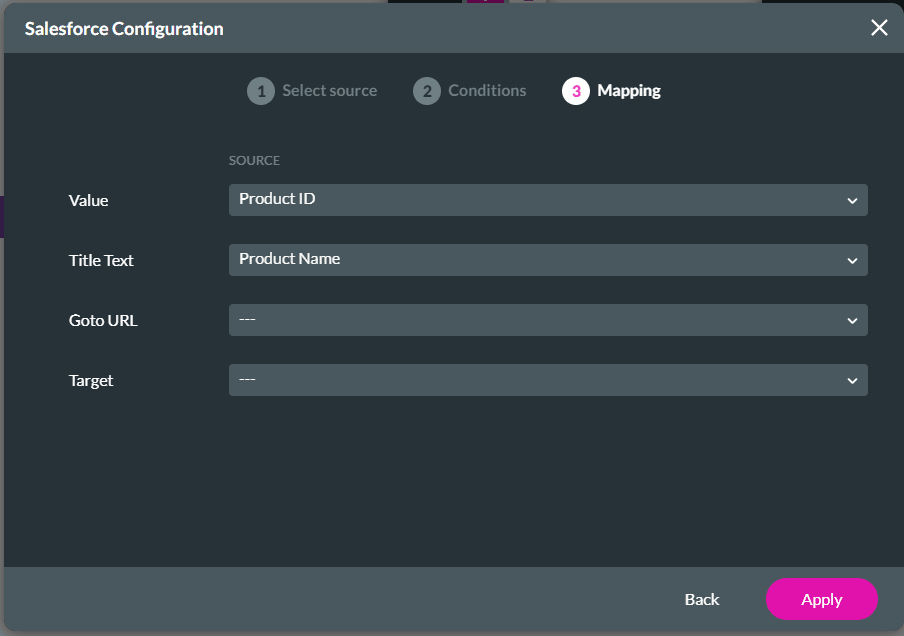Click the chevron on the Goto URL dropdown
The image size is (904, 636).
click(x=853, y=320)
